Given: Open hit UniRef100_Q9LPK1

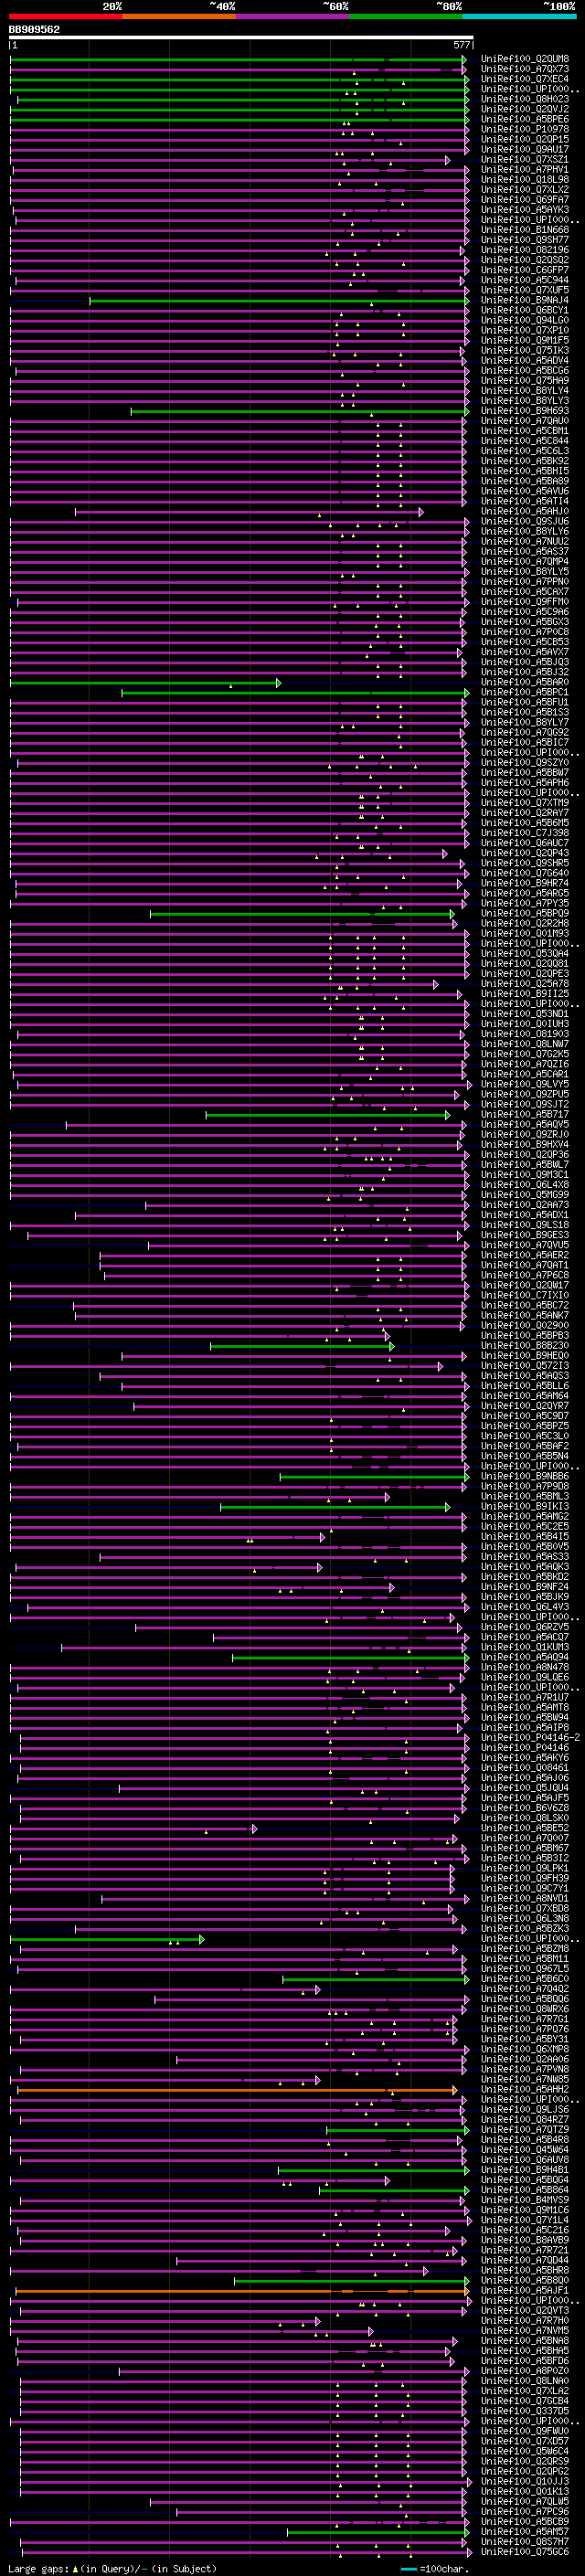Looking at the screenshot, I should pyautogui.click(x=525, y=1869).
